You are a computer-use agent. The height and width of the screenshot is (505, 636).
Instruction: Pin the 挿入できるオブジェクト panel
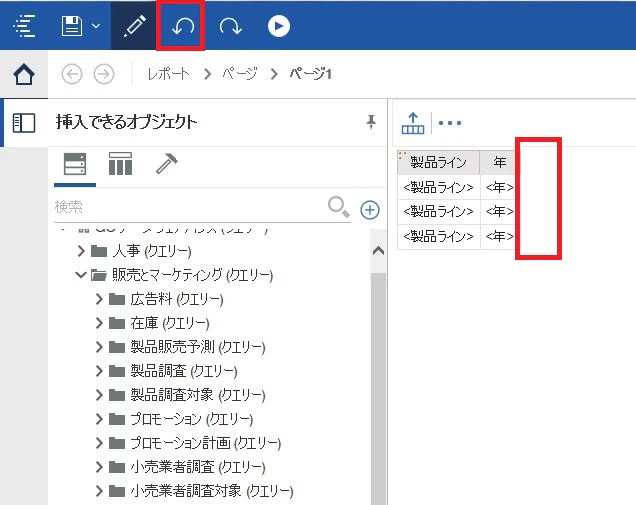tap(371, 122)
